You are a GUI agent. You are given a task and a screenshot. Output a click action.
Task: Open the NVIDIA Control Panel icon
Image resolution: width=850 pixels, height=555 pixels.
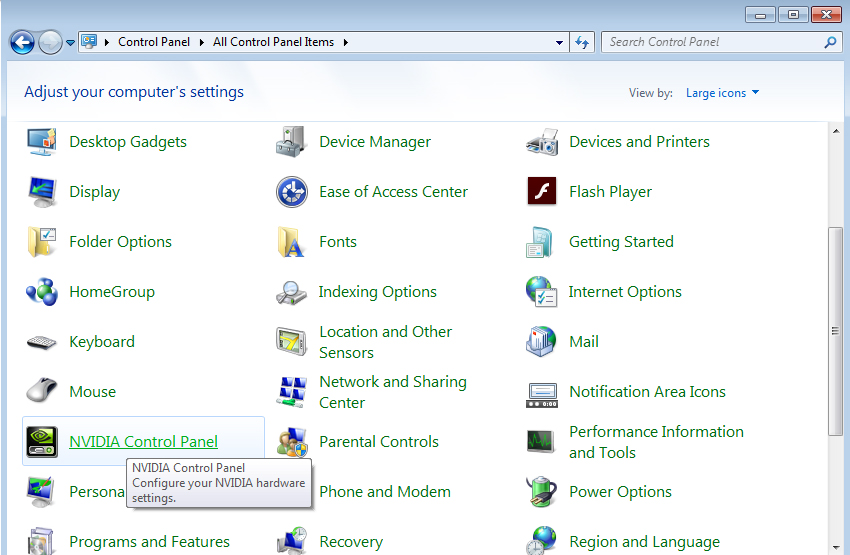(42, 442)
